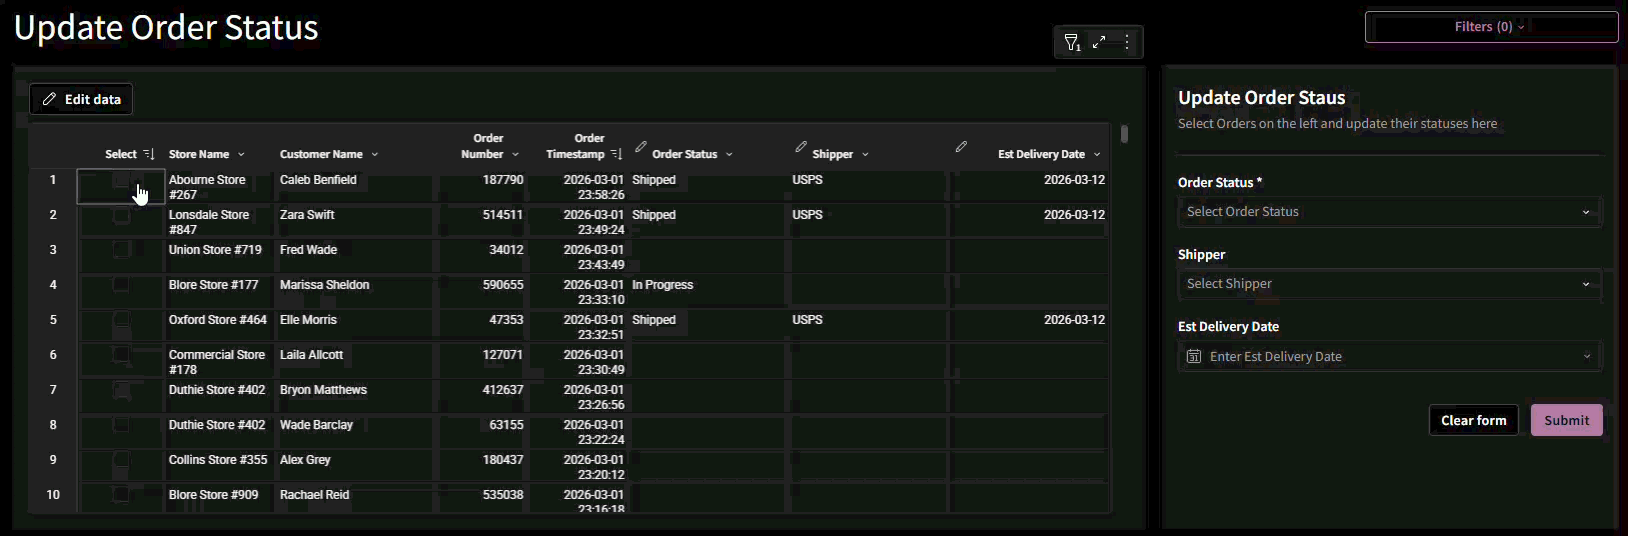The height and width of the screenshot is (536, 1628).
Task: Expand the Filters (0) dropdown
Action: [x=1490, y=27]
